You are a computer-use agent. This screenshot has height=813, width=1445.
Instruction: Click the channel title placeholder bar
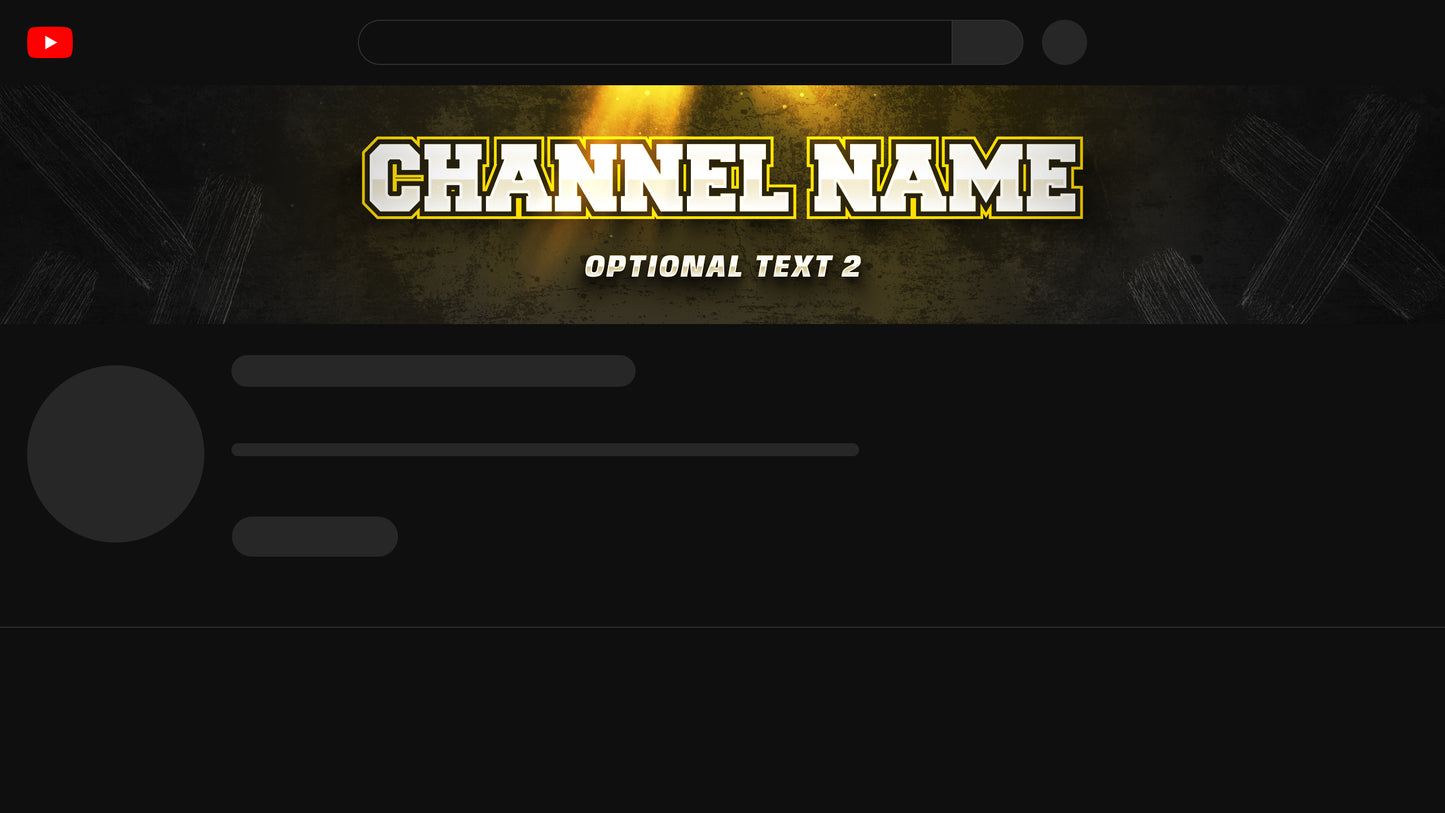433,371
